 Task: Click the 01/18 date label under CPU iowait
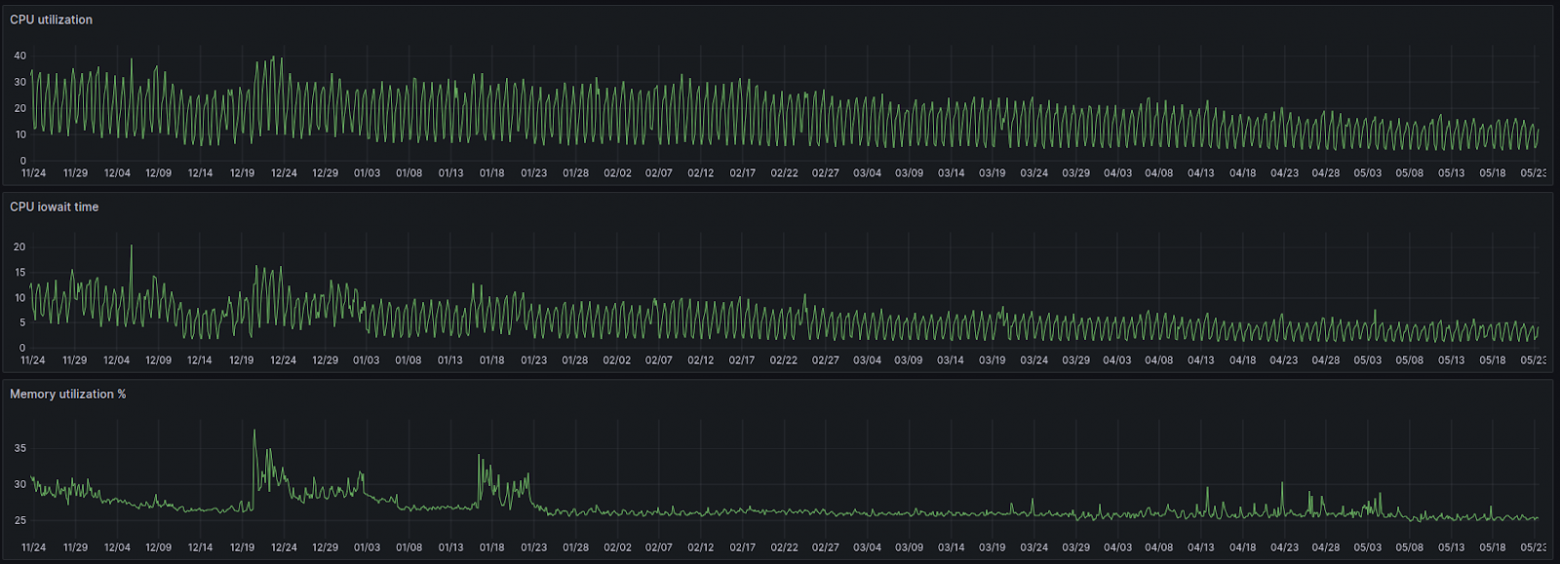click(x=491, y=360)
